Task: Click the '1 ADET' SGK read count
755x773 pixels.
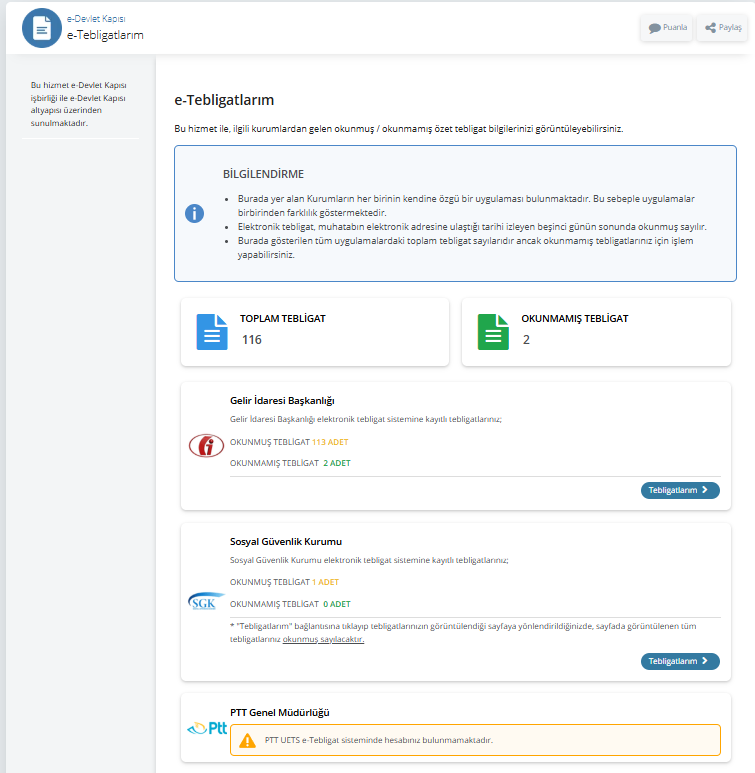Action: [325, 582]
